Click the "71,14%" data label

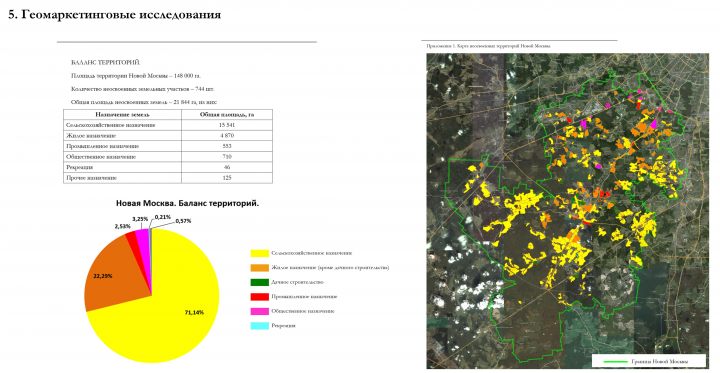click(194, 312)
